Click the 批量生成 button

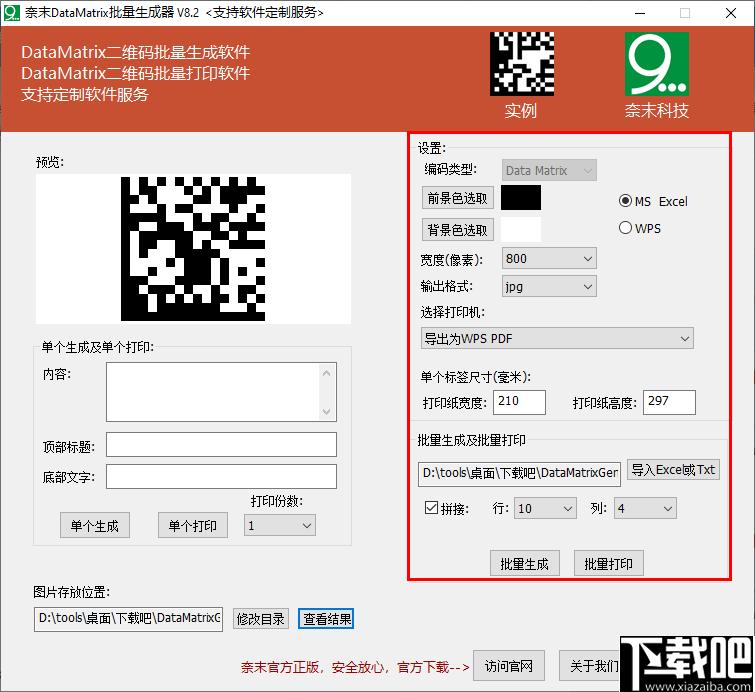[x=525, y=563]
